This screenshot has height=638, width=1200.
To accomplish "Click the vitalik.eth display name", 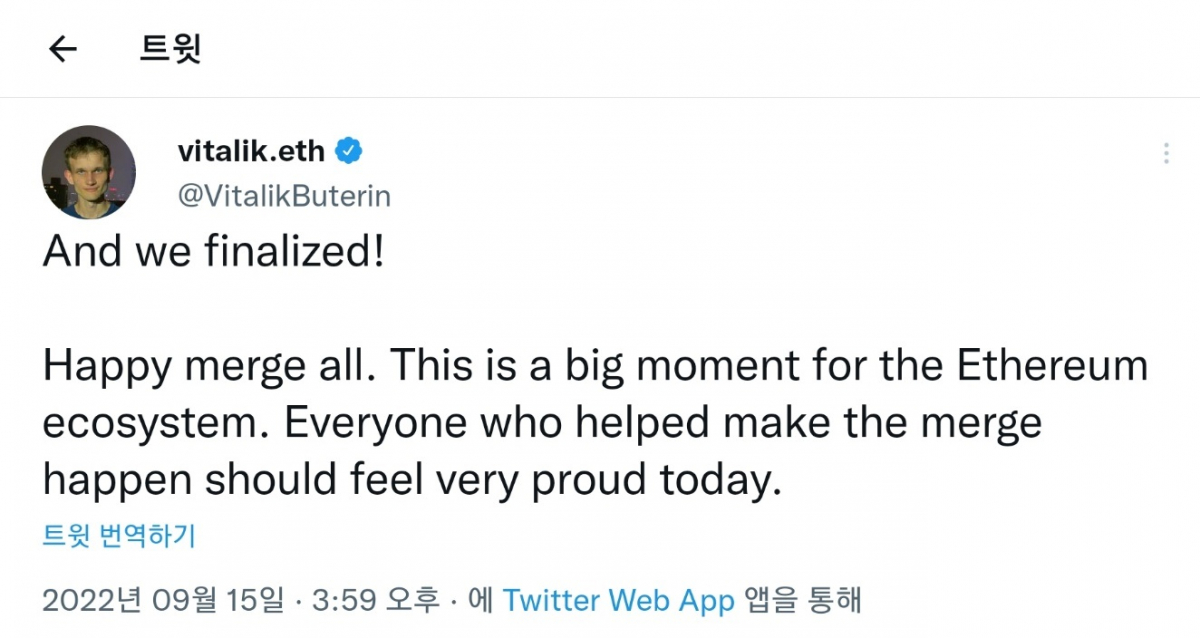I will tap(251, 152).
